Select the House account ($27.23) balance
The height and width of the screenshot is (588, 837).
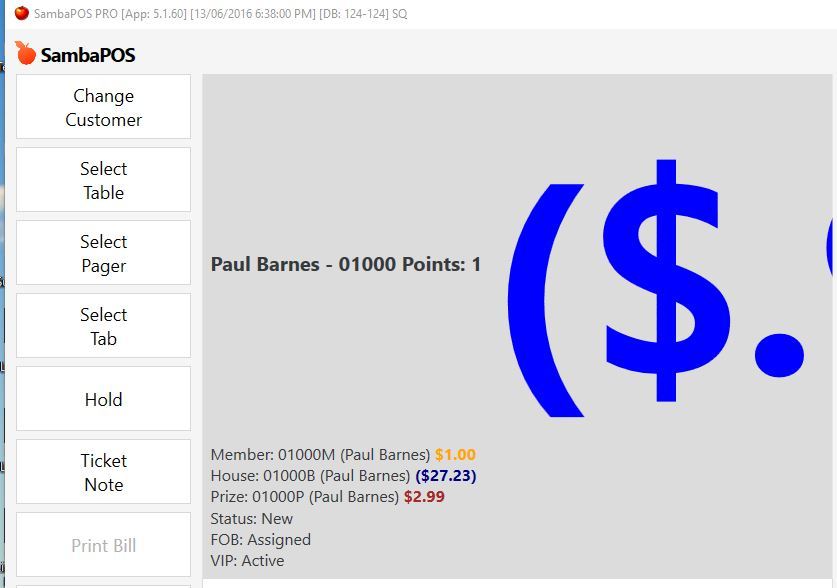(446, 475)
